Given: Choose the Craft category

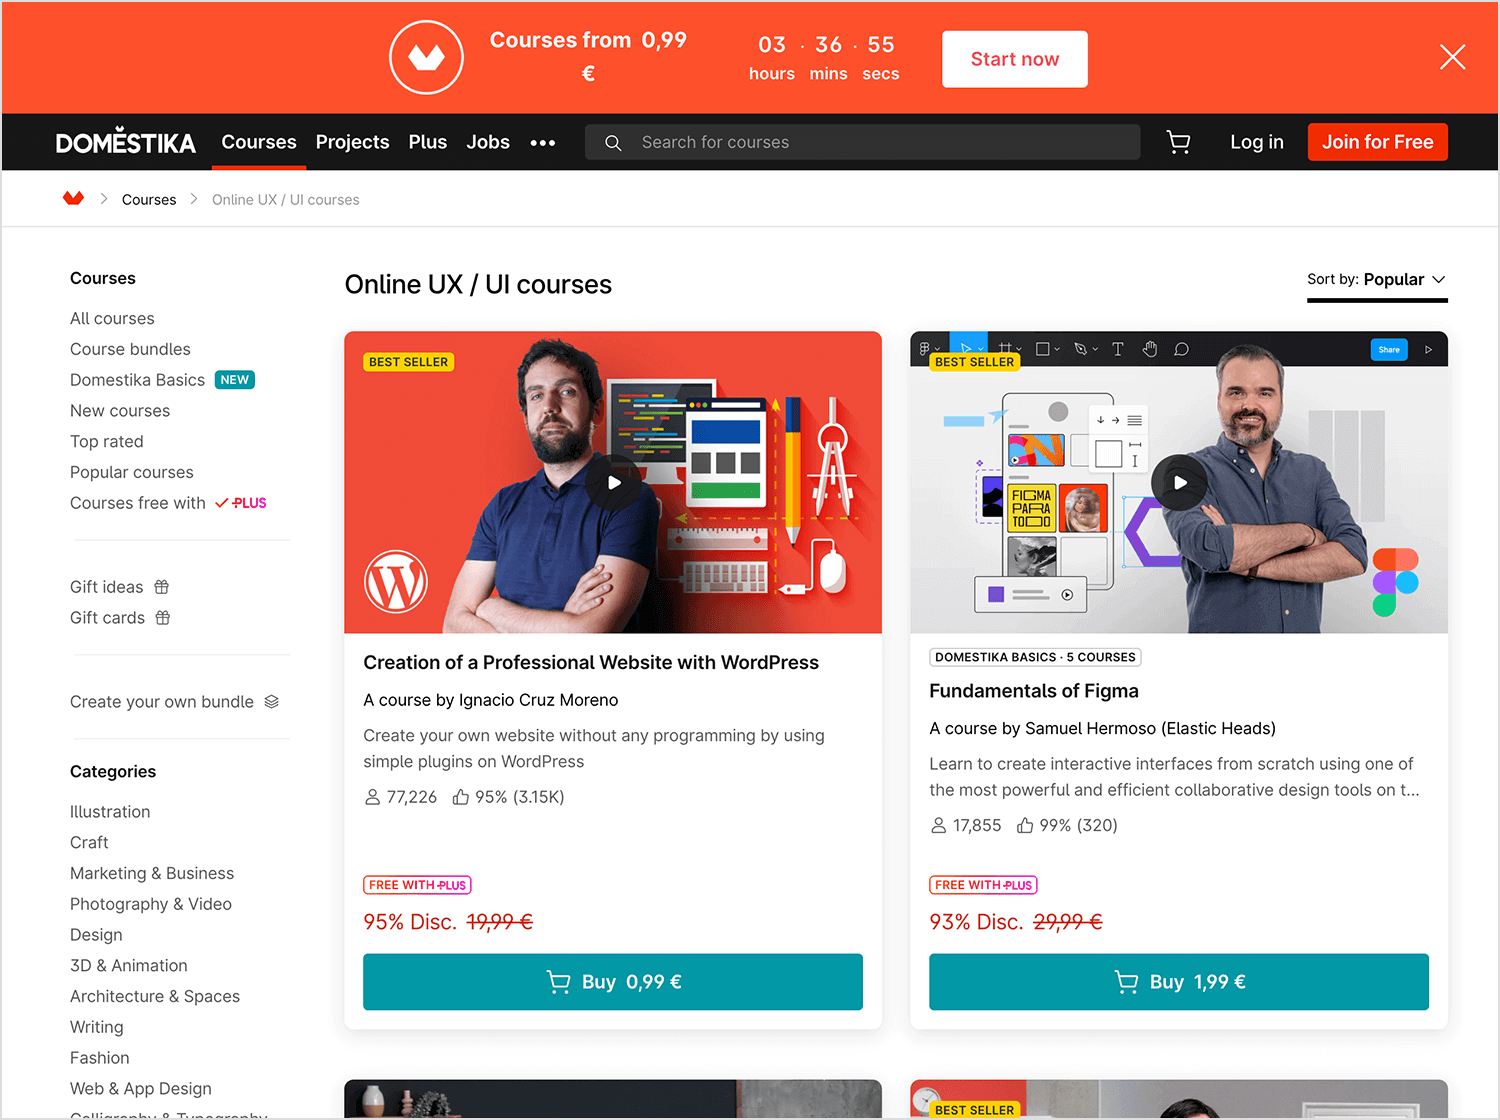Looking at the screenshot, I should click(89, 843).
